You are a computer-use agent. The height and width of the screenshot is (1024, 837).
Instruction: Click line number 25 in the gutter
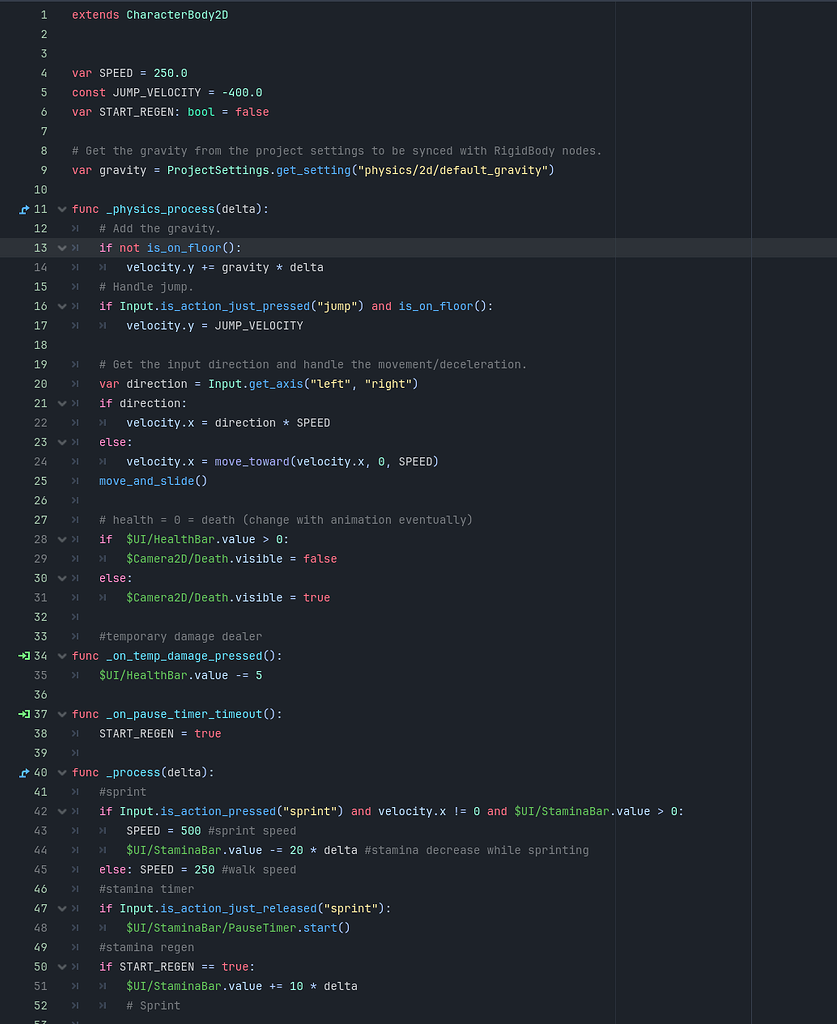pyautogui.click(x=40, y=481)
